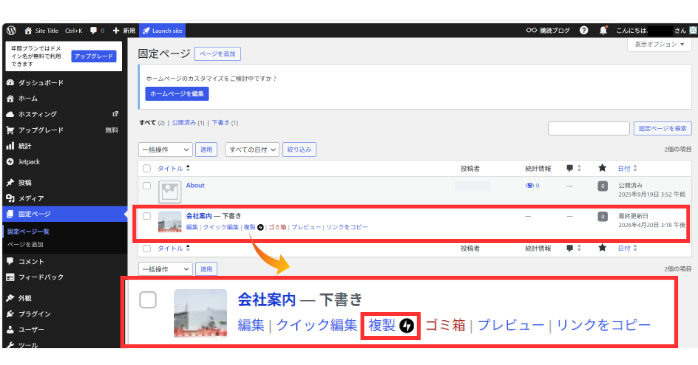Toggle select-all checkbox in table footer
698x365 pixels.
point(146,248)
